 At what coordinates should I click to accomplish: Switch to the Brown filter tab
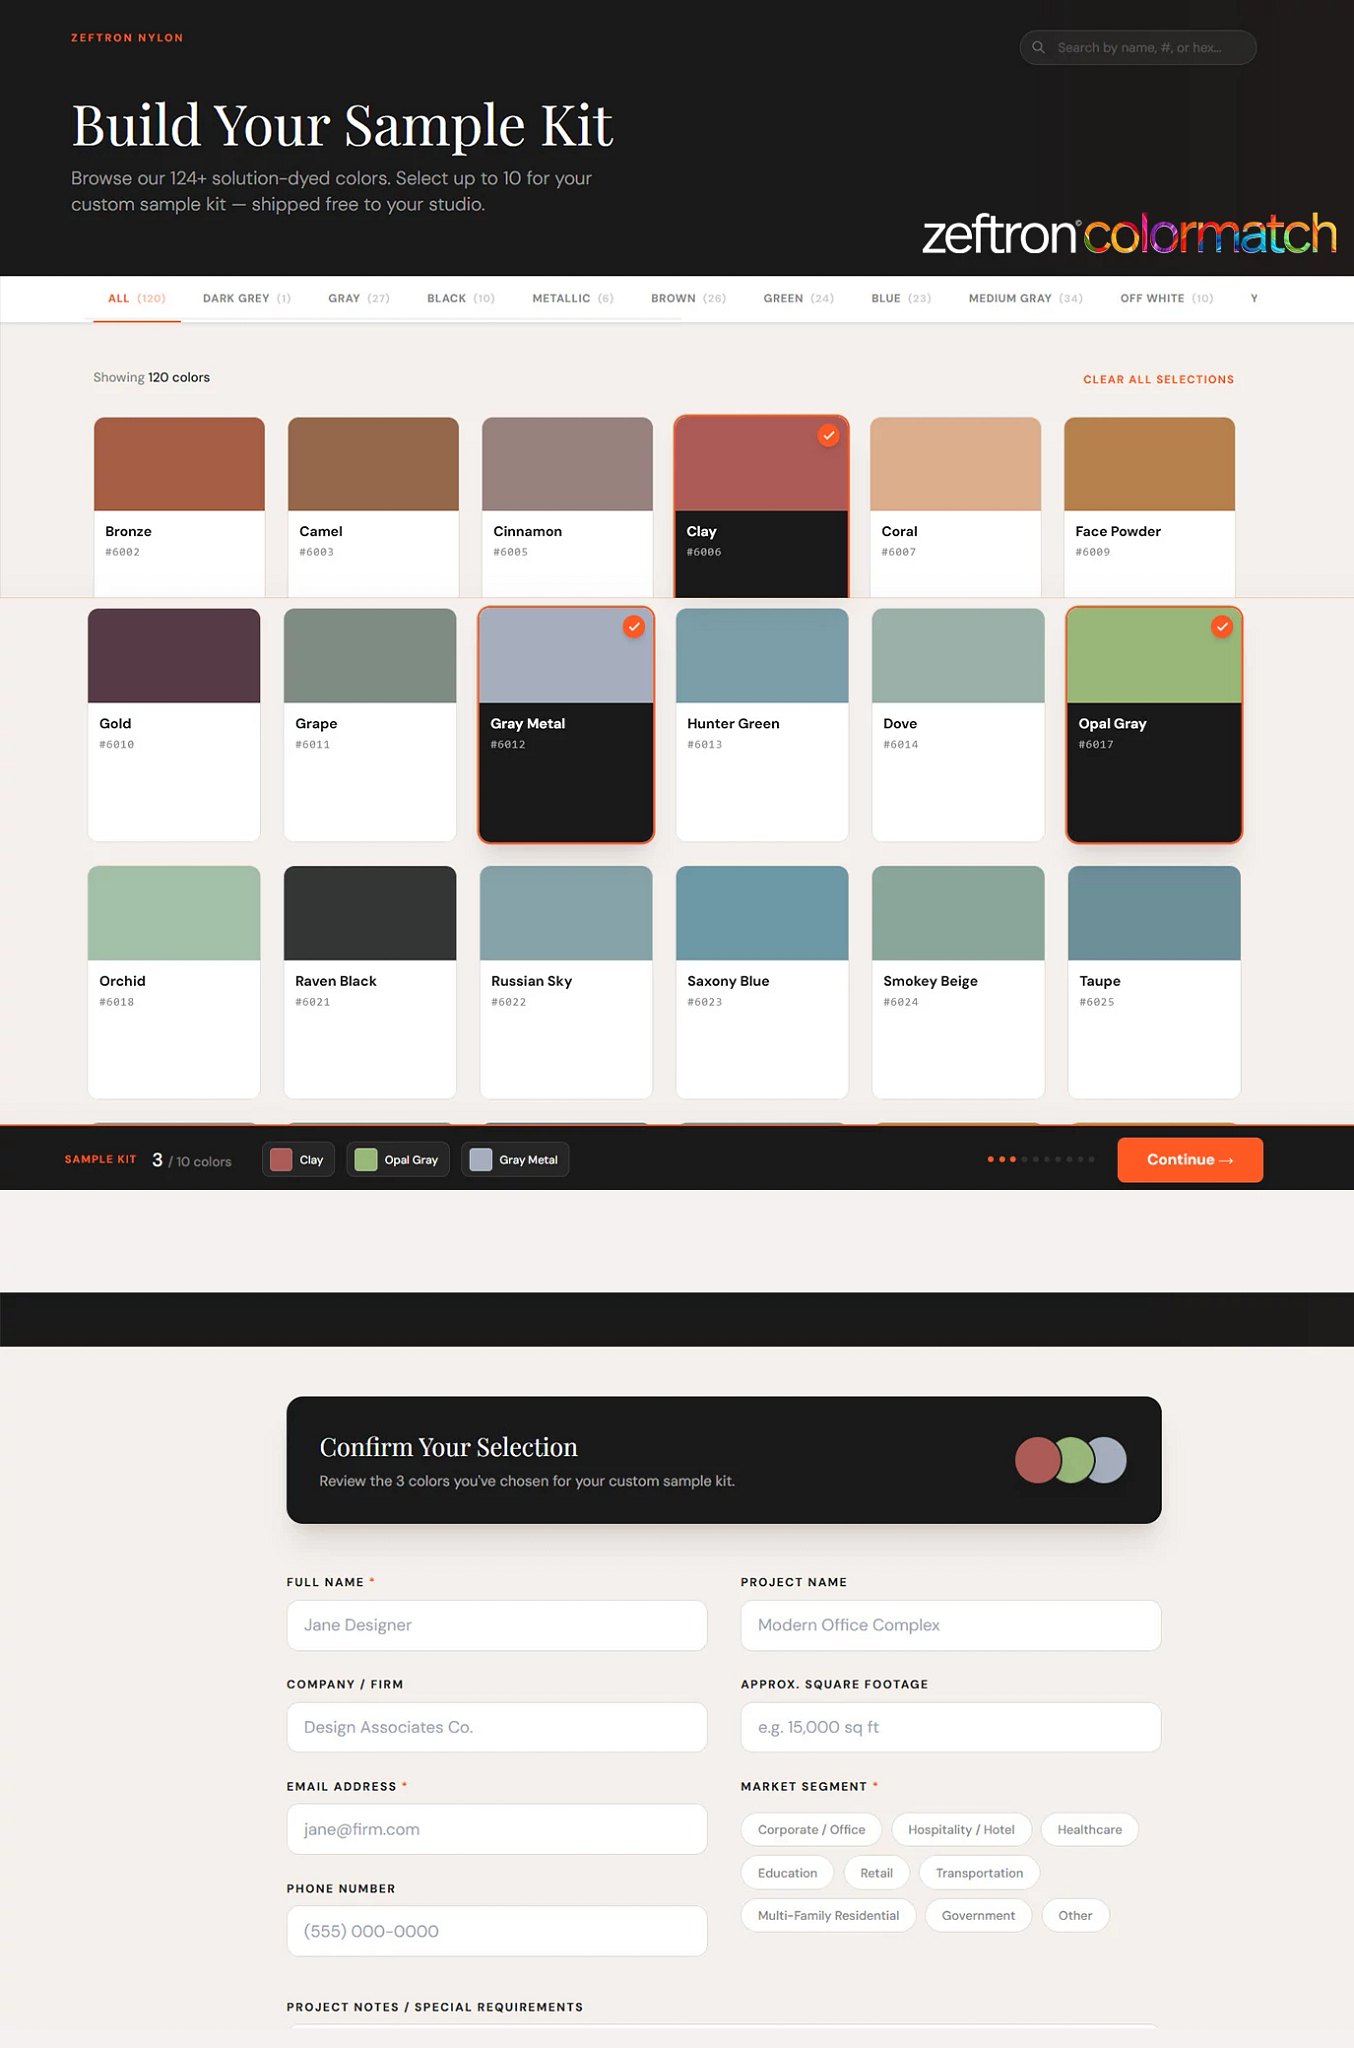pyautogui.click(x=688, y=299)
